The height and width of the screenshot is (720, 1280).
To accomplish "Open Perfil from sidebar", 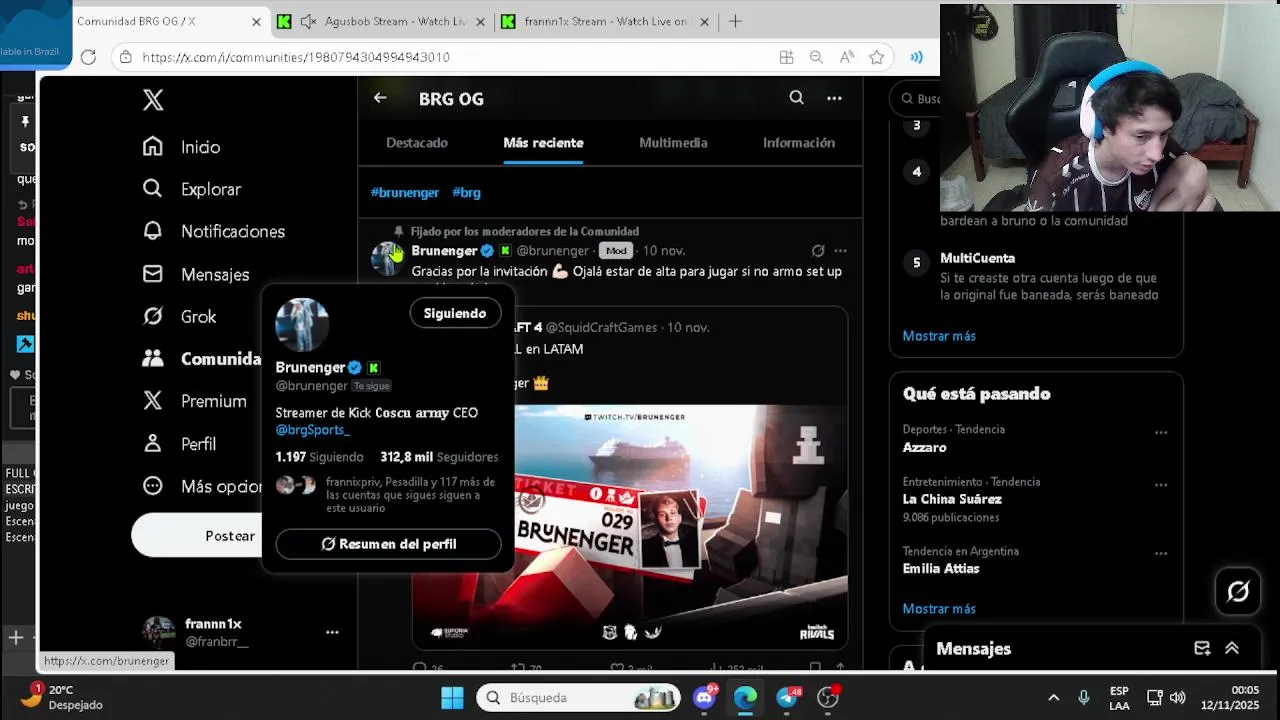I will pos(179,443).
